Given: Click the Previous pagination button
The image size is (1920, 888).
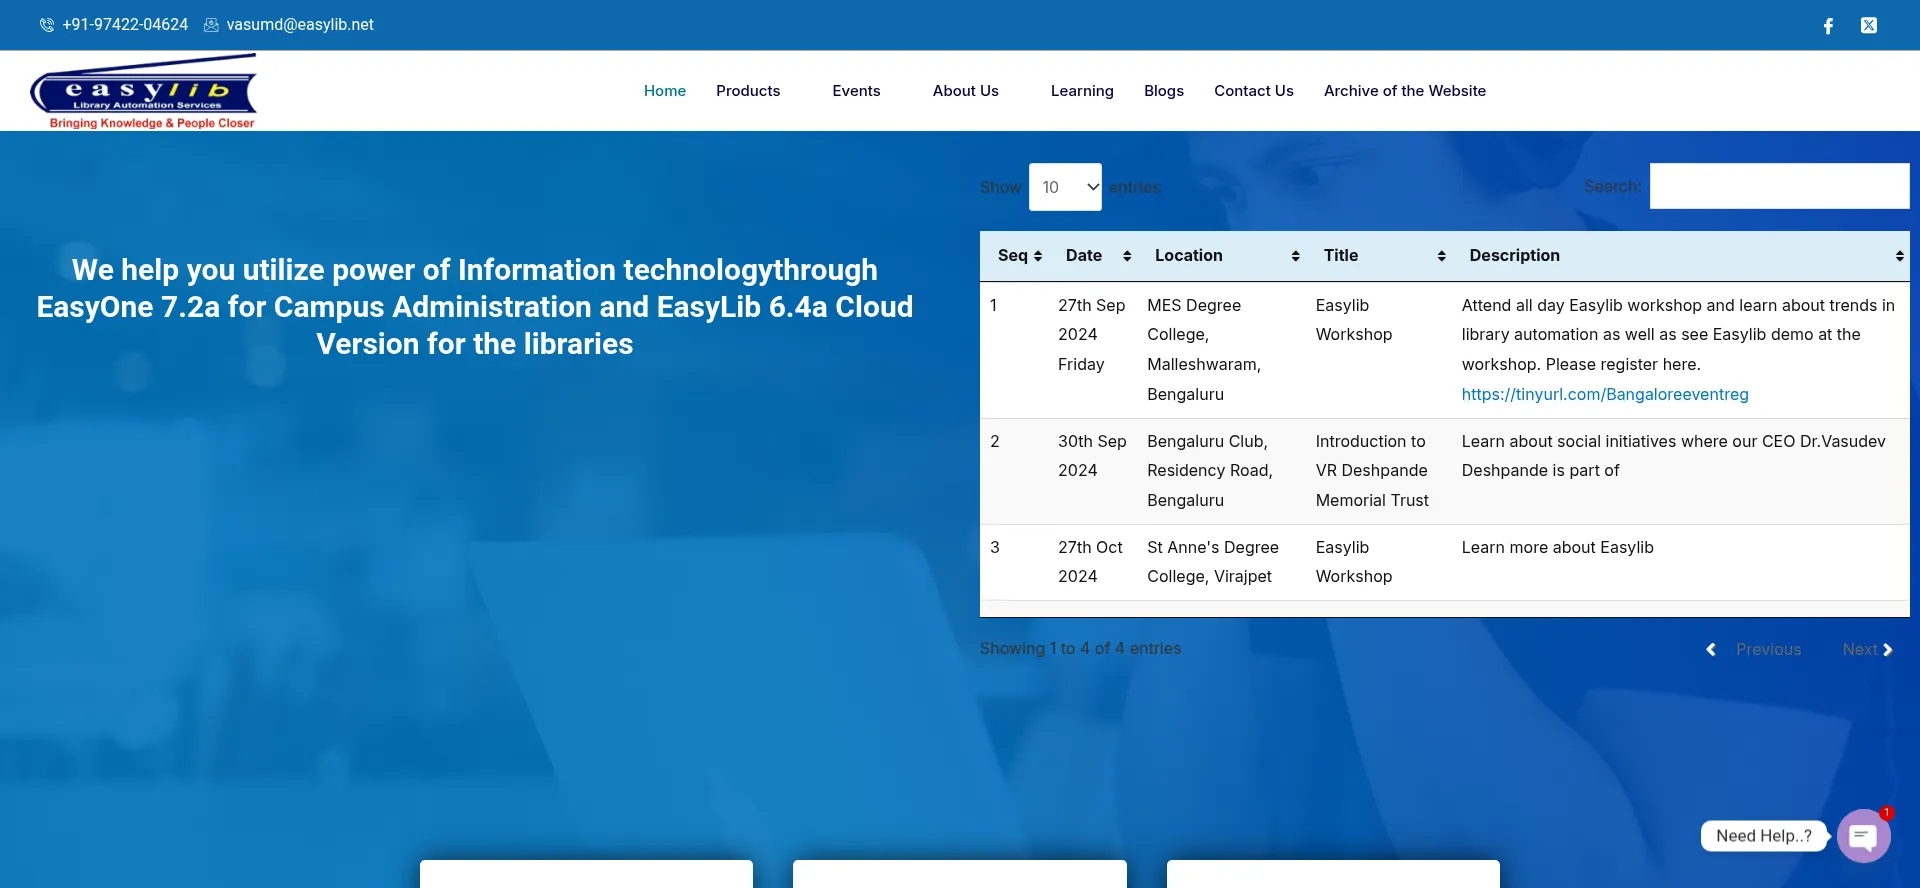Looking at the screenshot, I should 1768,650.
